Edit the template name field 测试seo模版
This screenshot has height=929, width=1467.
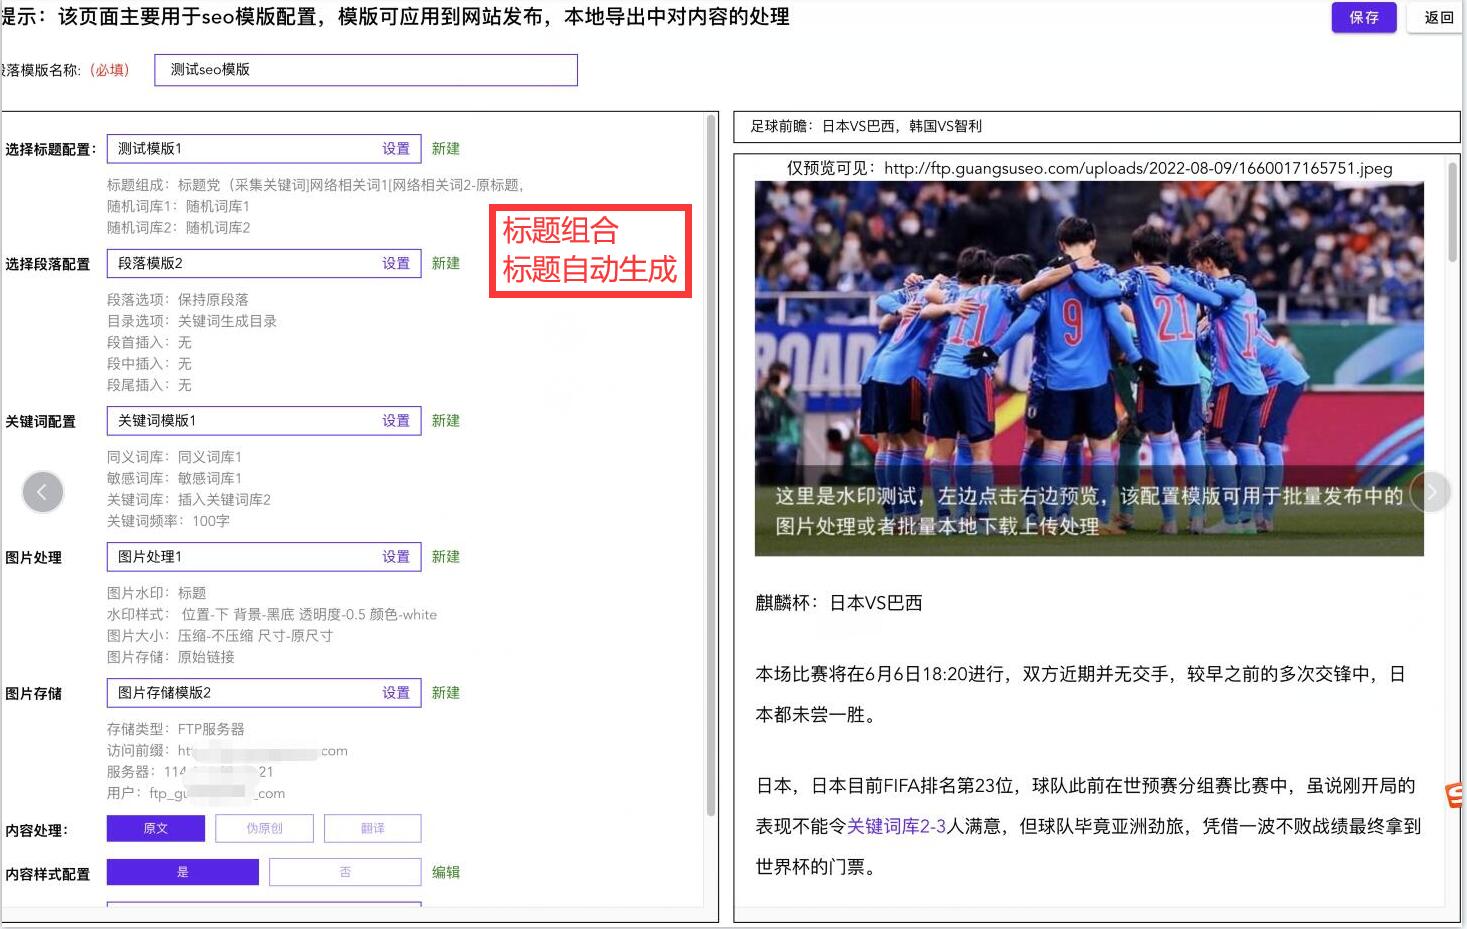point(366,70)
